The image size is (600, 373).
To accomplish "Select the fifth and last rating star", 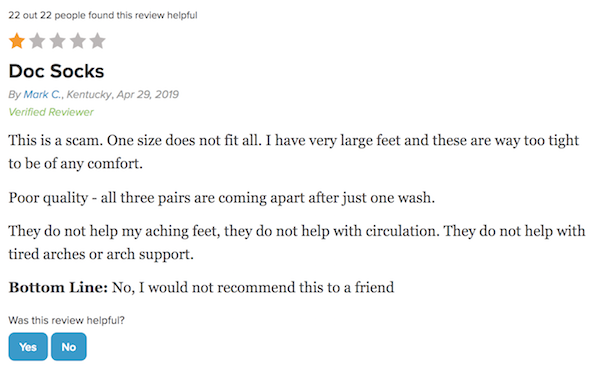I will [x=98, y=41].
